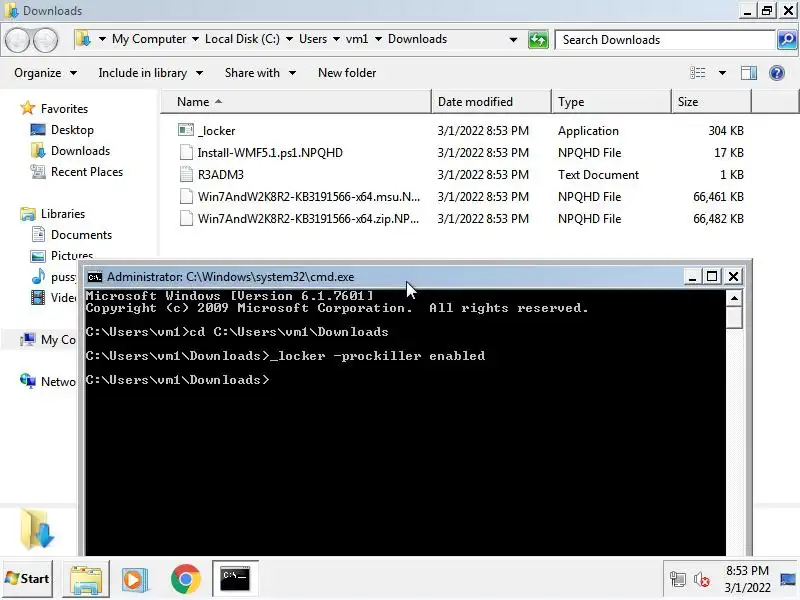Open the Organize dropdown menu
The image size is (800, 600).
point(45,73)
